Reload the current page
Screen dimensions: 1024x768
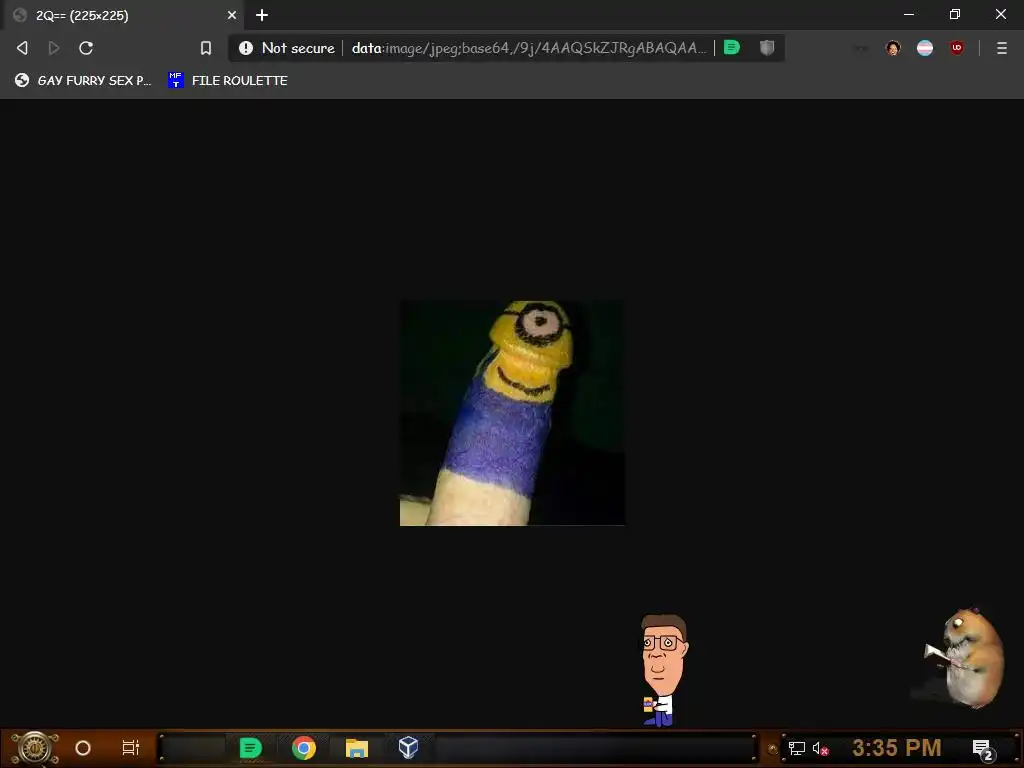(x=86, y=48)
